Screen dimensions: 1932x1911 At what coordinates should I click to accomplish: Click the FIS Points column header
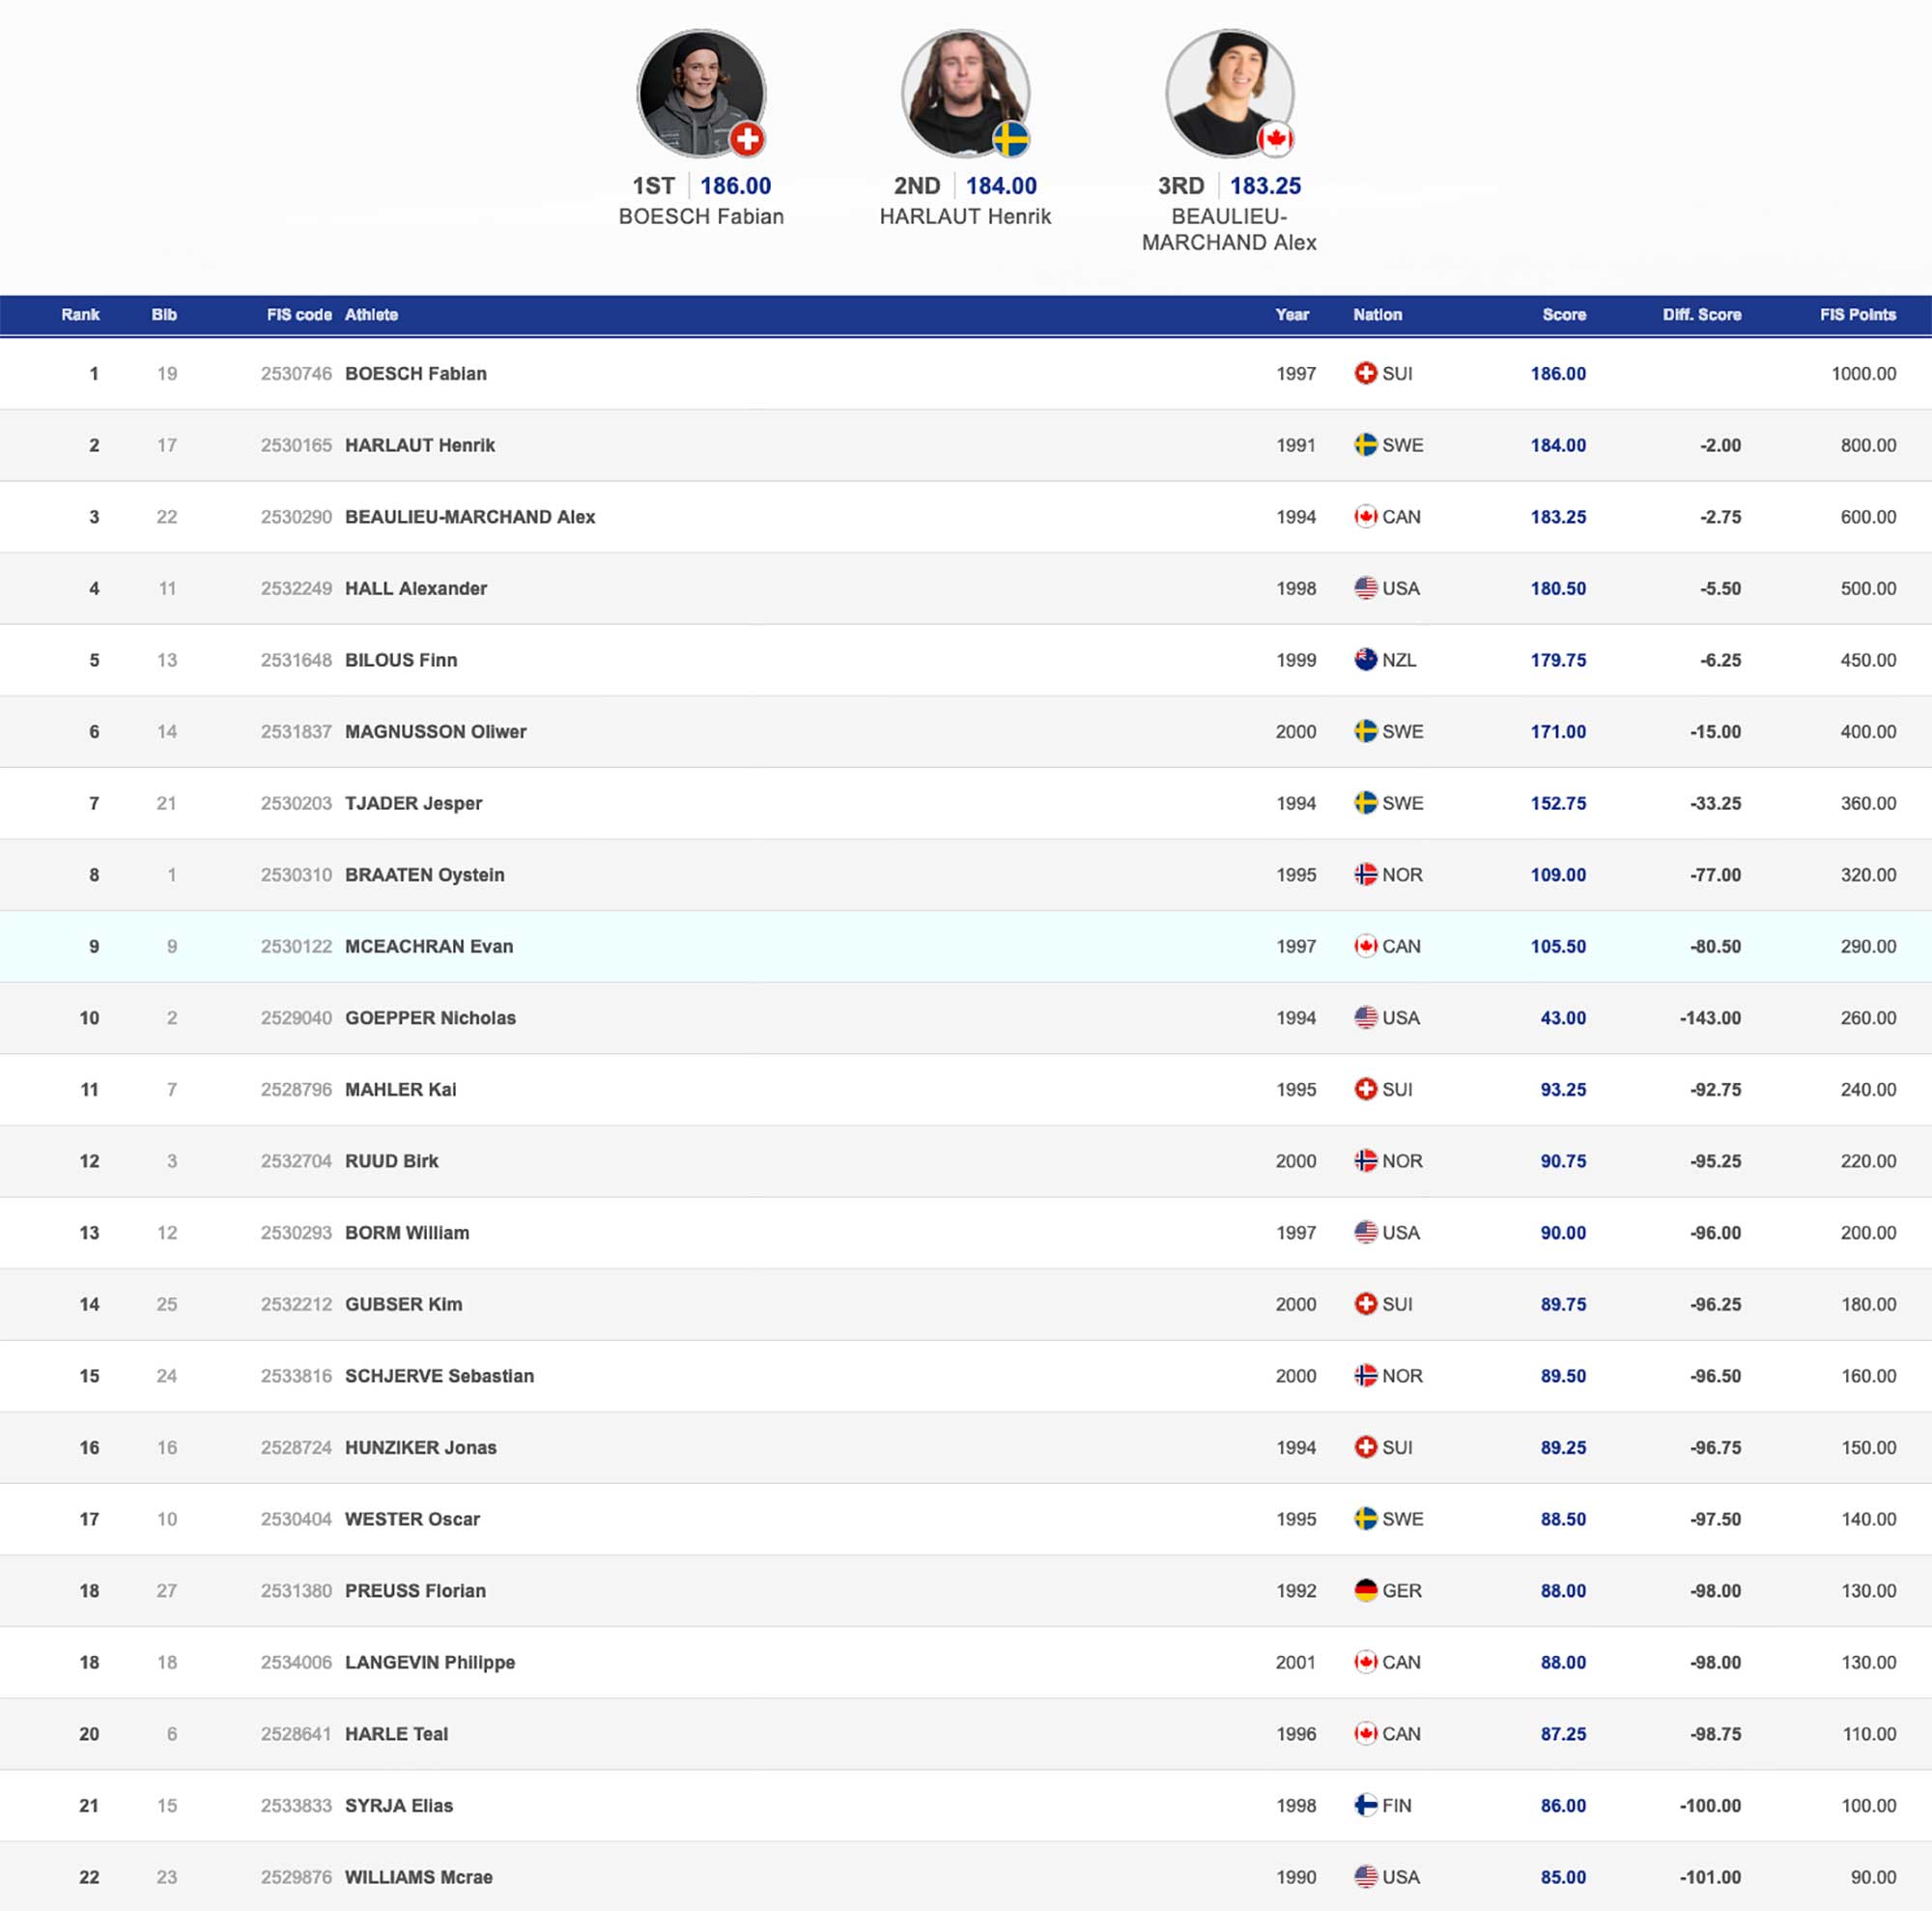tap(1857, 315)
